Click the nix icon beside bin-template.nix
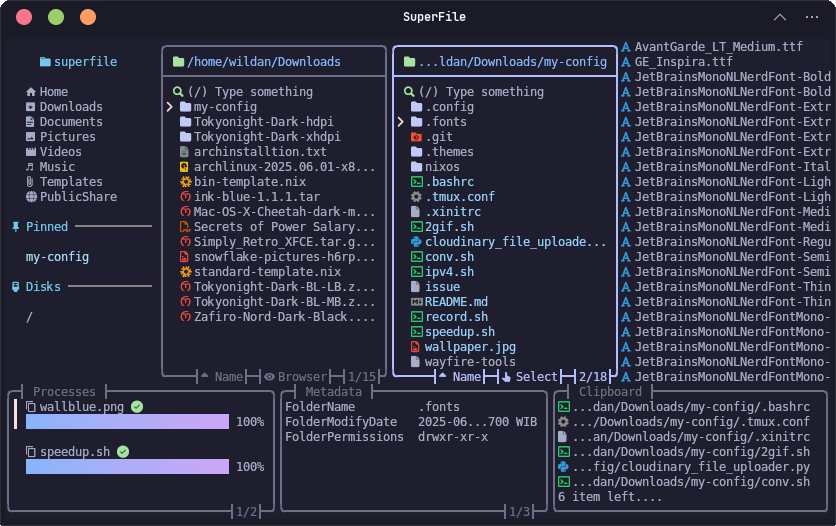Screen dimensions: 836x526 click(x=186, y=182)
